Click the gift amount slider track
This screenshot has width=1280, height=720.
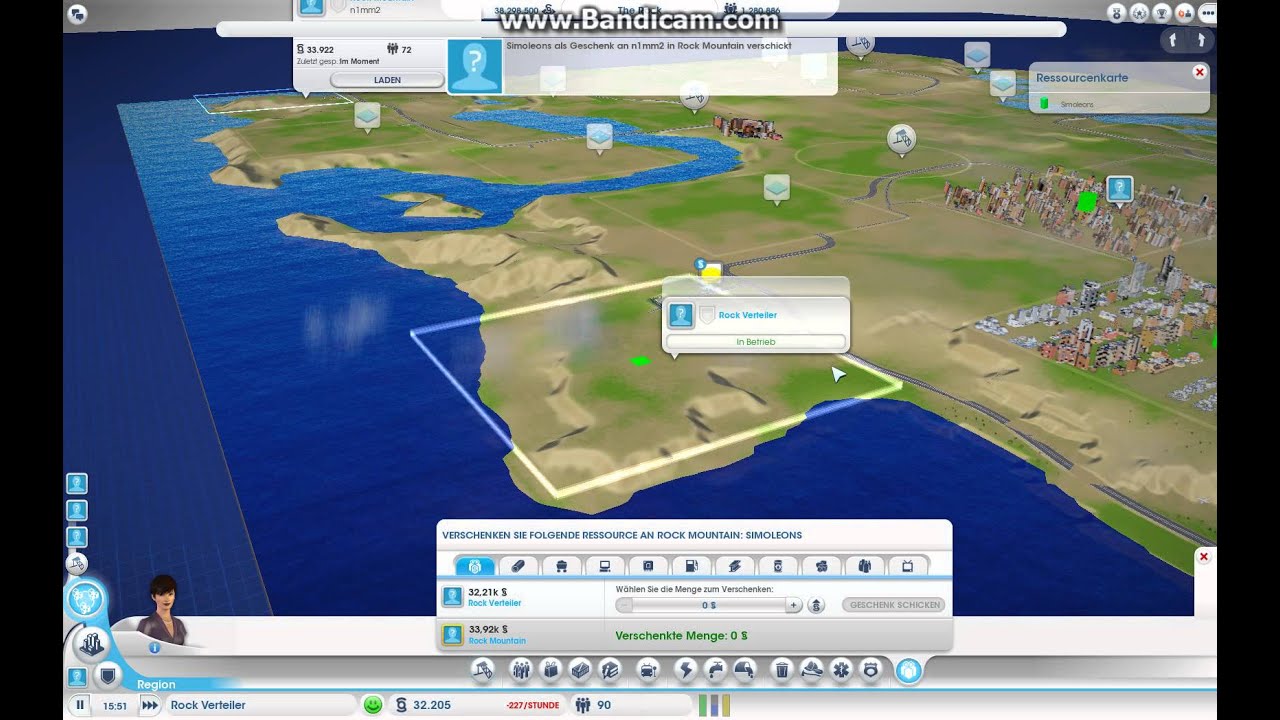(708, 605)
